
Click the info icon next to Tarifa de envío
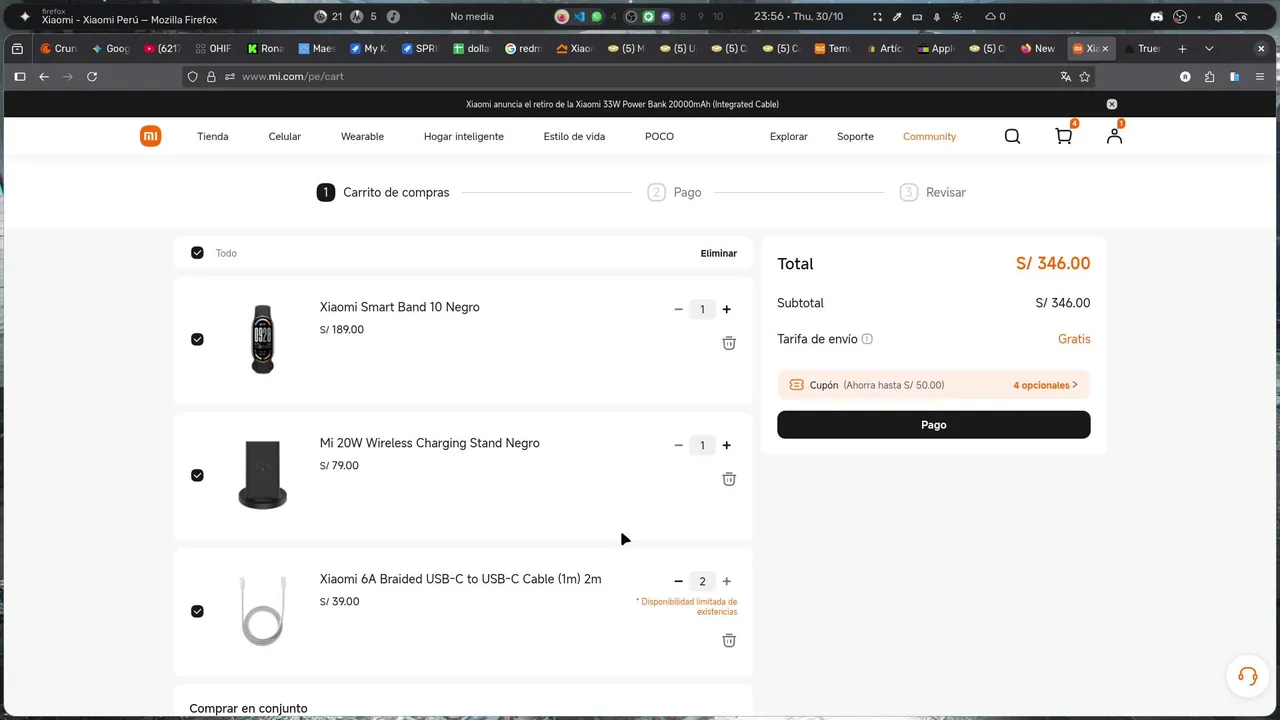[x=867, y=339]
